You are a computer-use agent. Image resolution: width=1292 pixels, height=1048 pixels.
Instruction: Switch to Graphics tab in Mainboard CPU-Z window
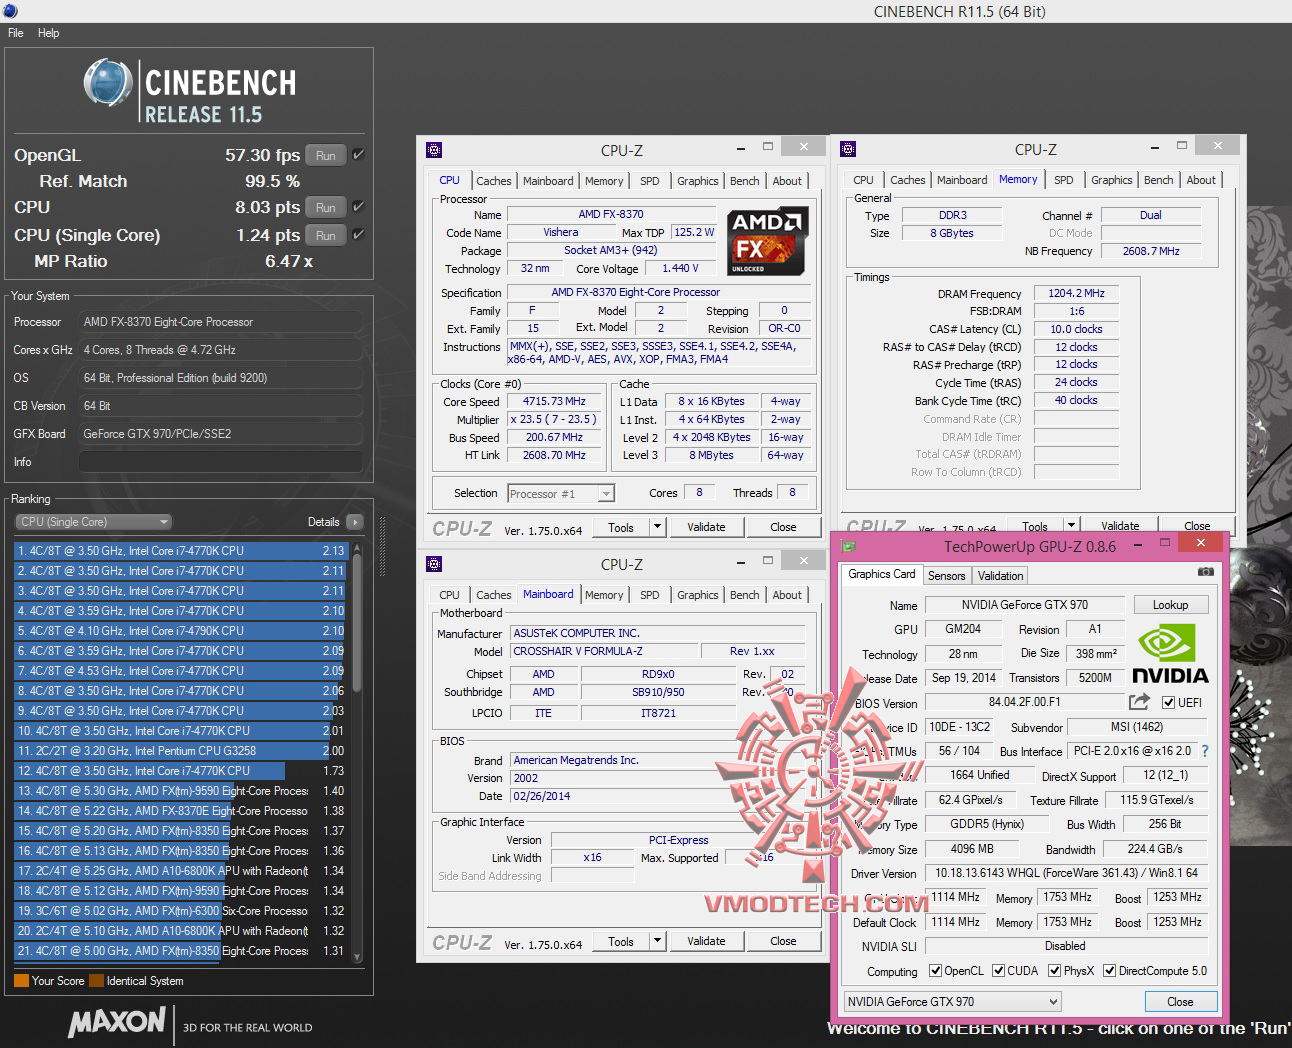coord(697,595)
